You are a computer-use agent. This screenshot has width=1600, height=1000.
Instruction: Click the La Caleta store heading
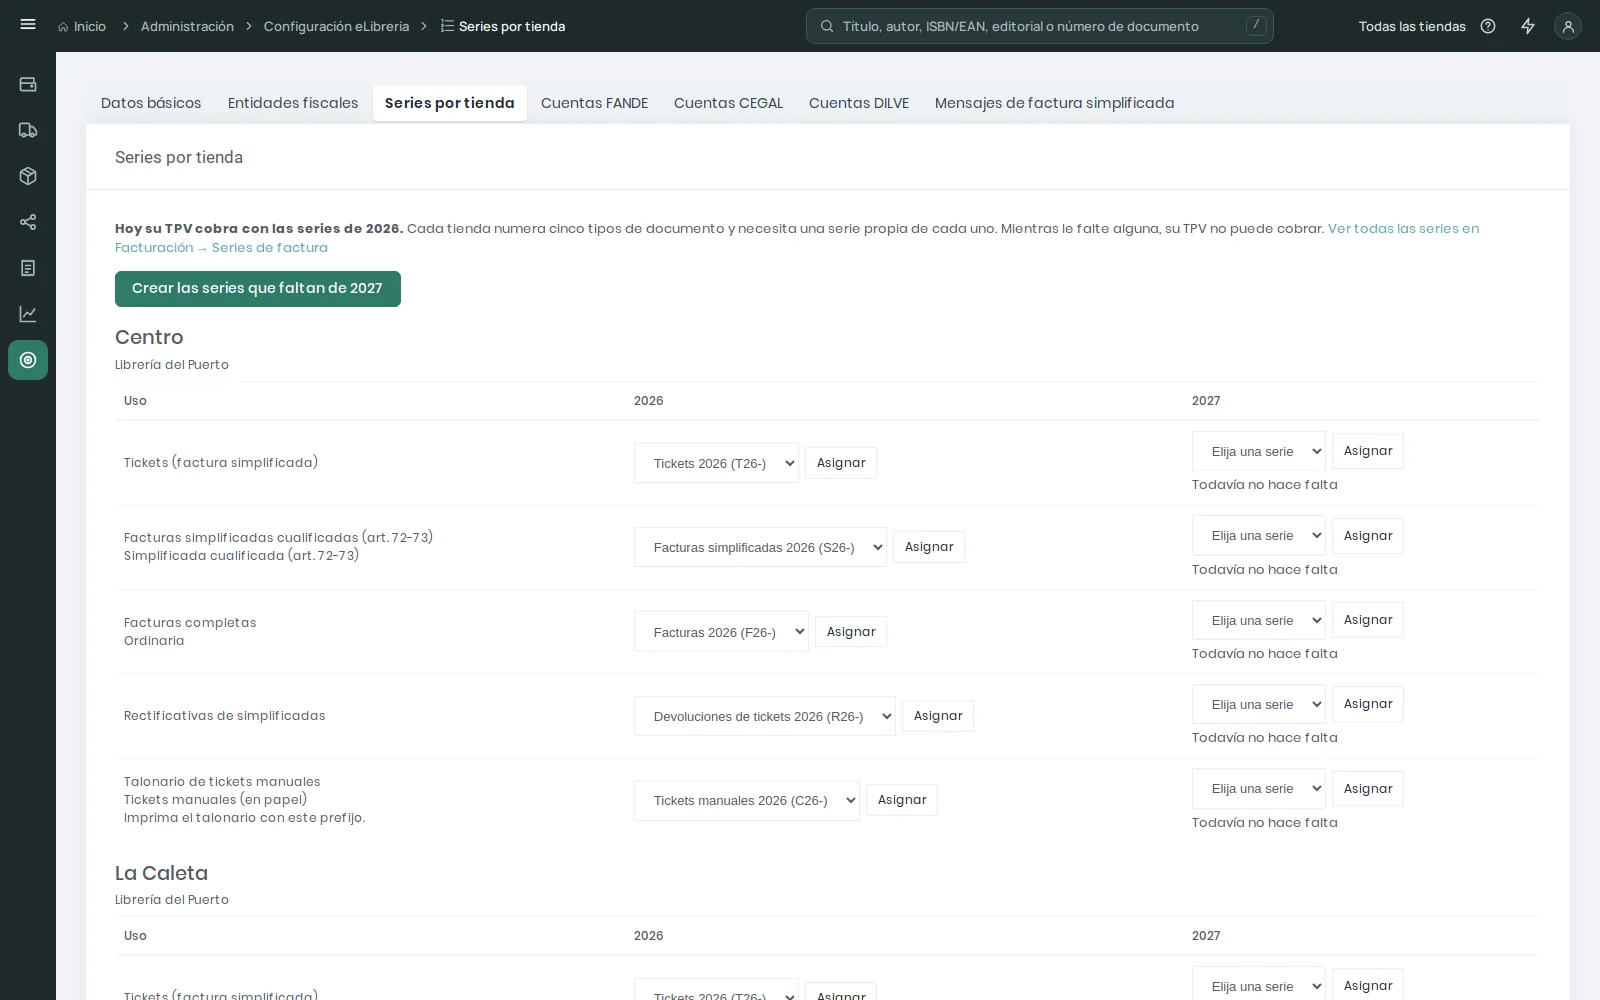click(x=161, y=873)
